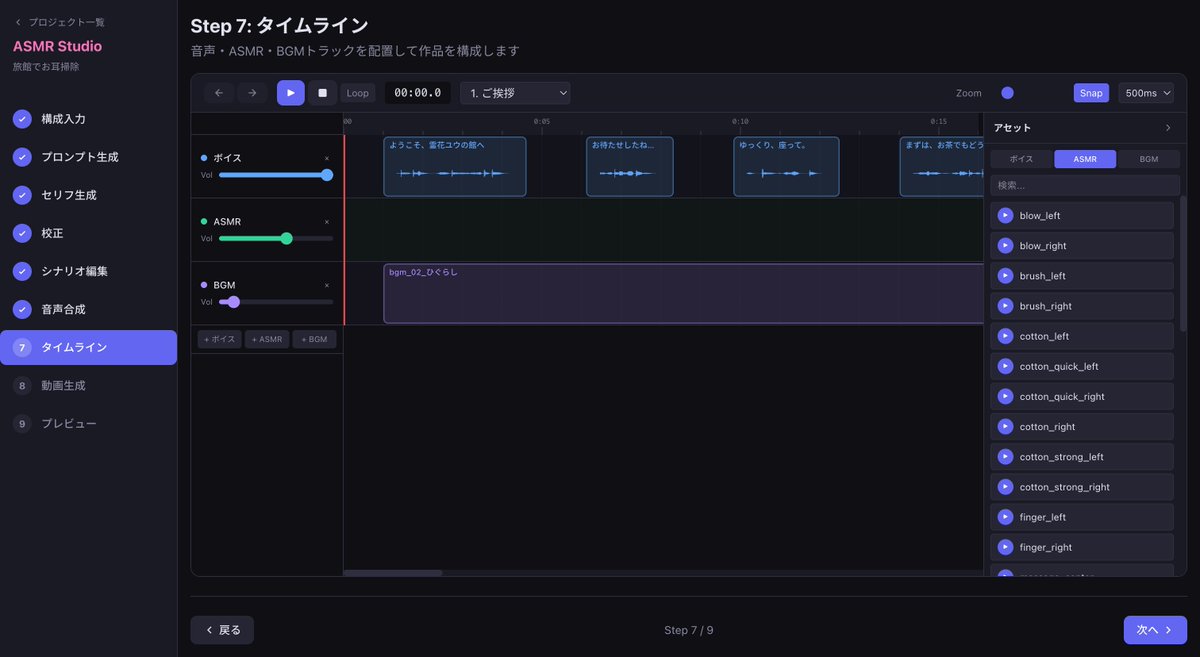Switch to the BGM asset tab
1200x657 pixels.
tap(1148, 158)
